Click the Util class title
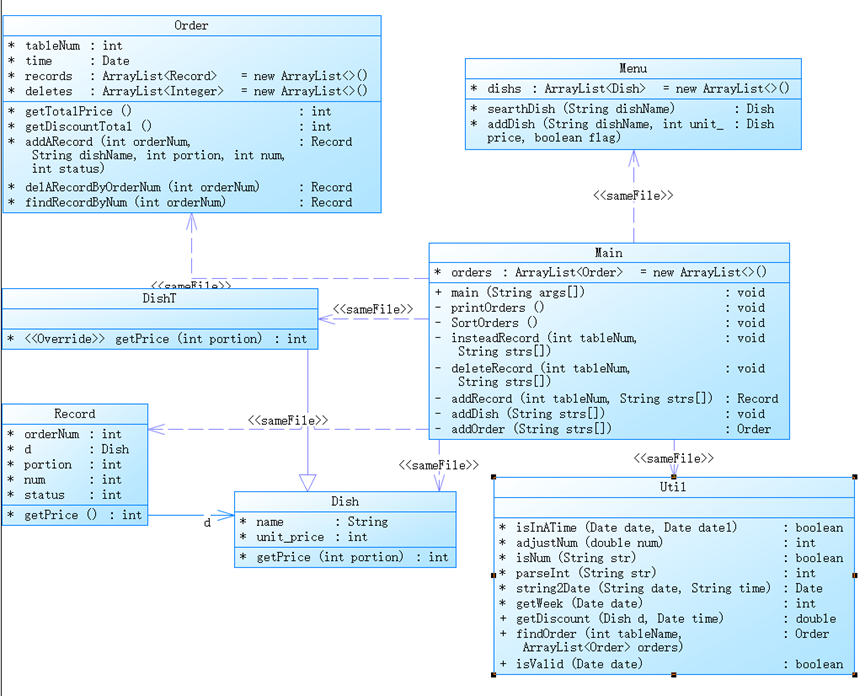 (673, 487)
